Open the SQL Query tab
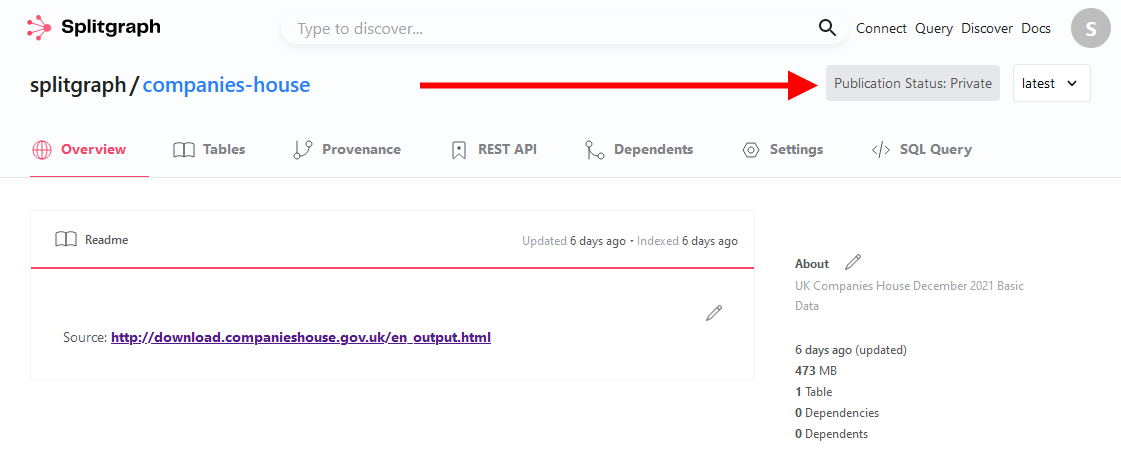 coord(922,150)
